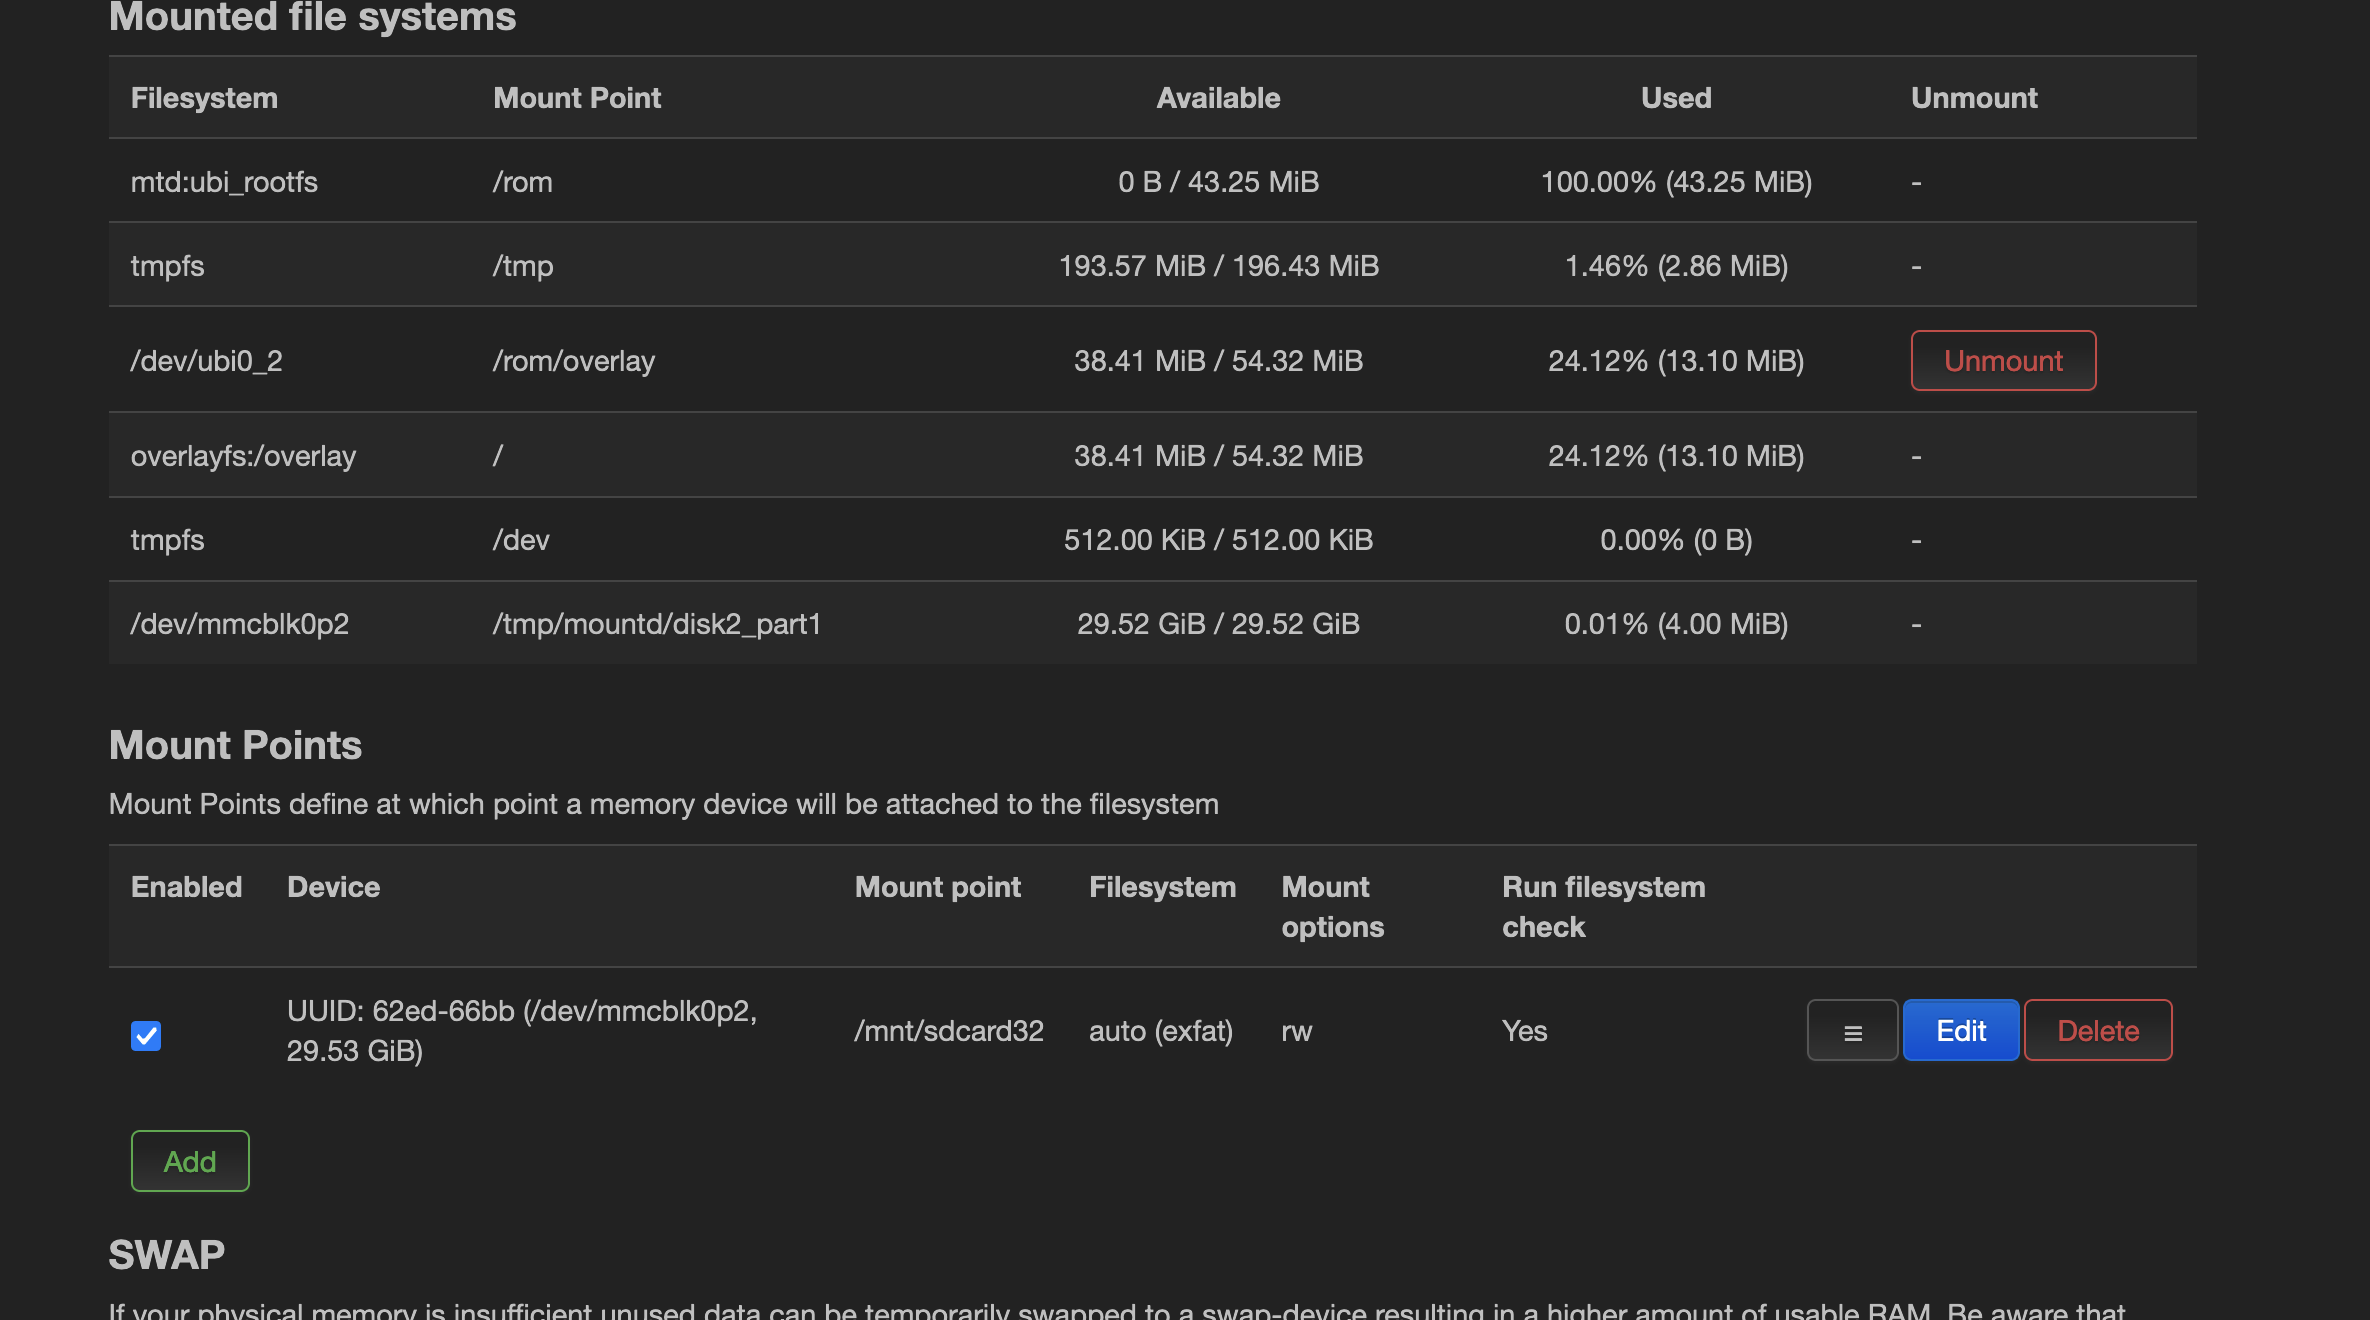Add a new mount point

[190, 1162]
